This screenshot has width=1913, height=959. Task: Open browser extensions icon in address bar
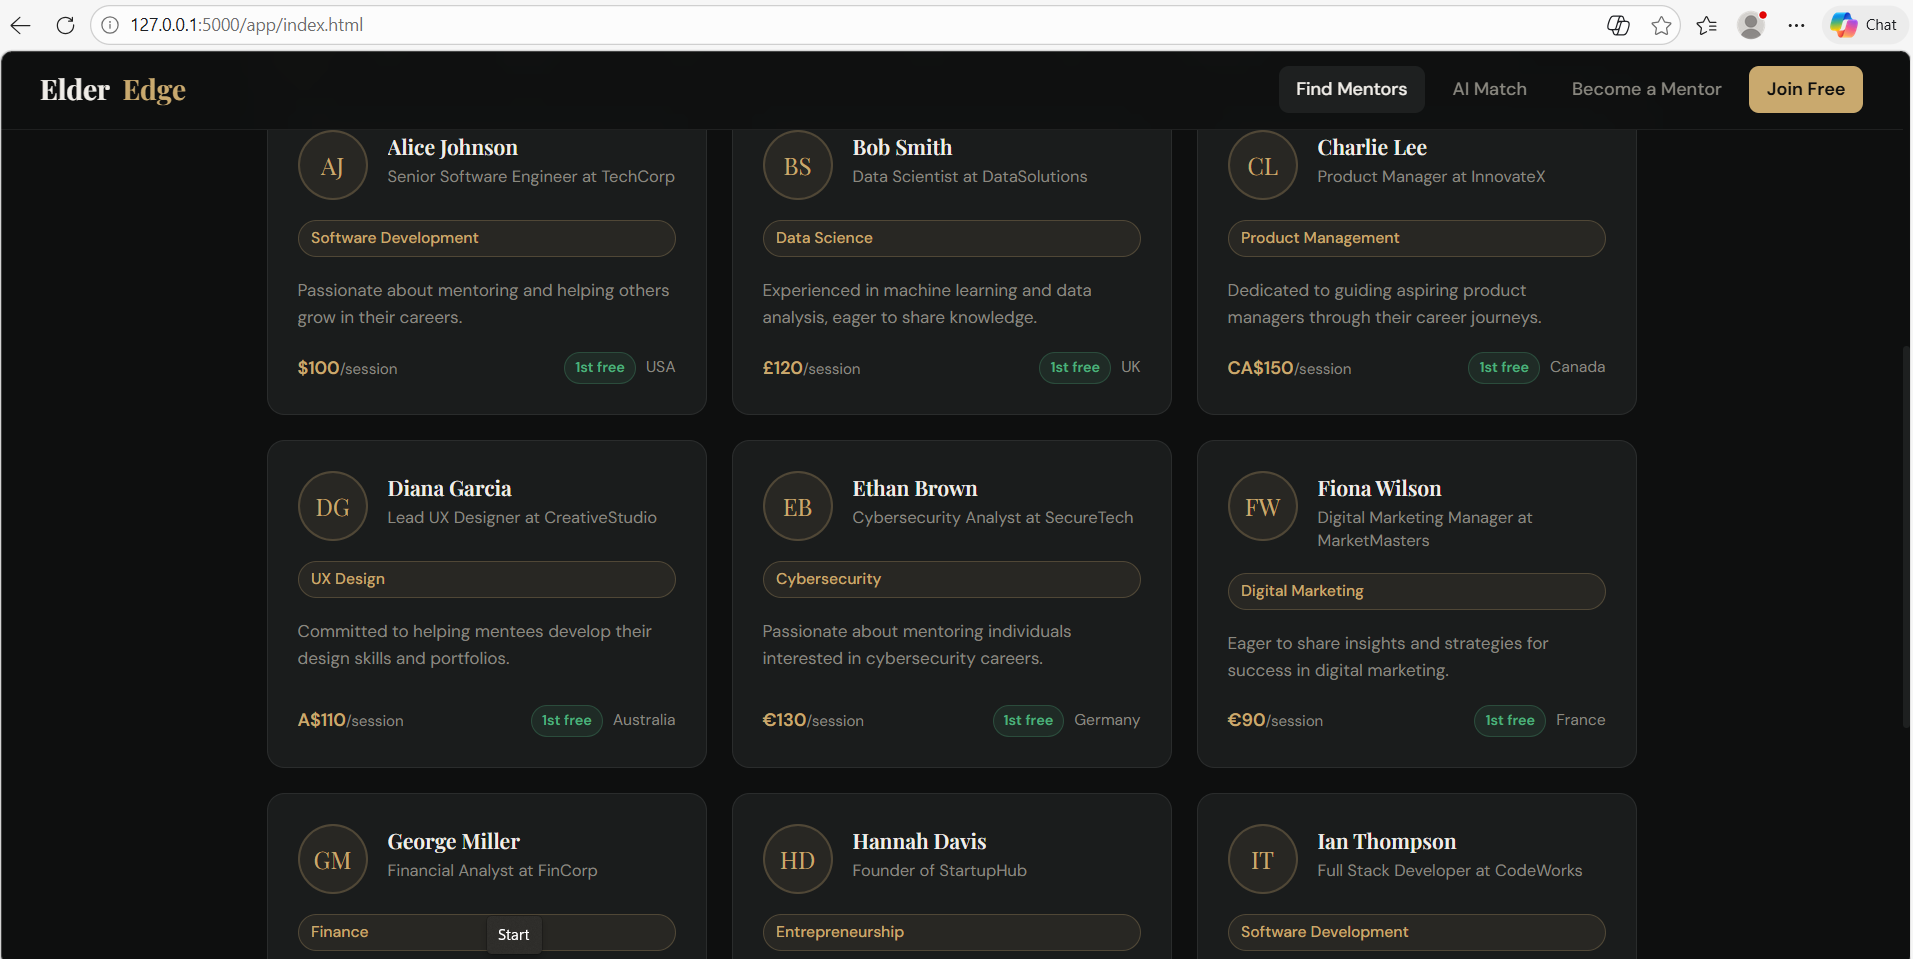[1618, 25]
